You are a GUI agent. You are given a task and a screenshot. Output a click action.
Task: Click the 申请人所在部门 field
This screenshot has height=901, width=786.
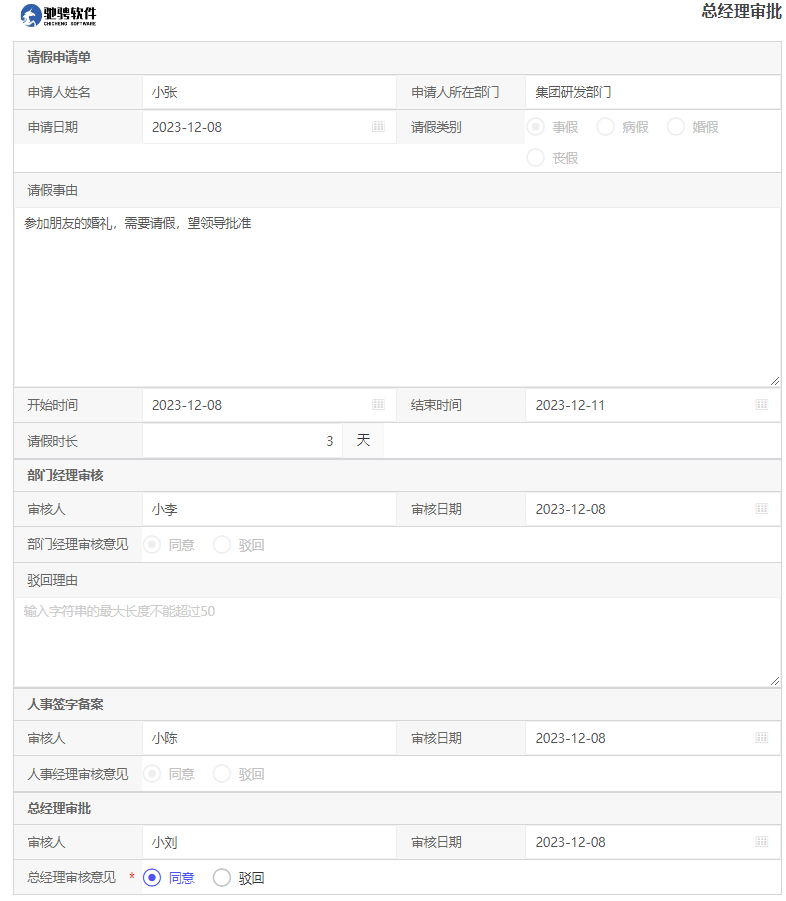[x=652, y=92]
